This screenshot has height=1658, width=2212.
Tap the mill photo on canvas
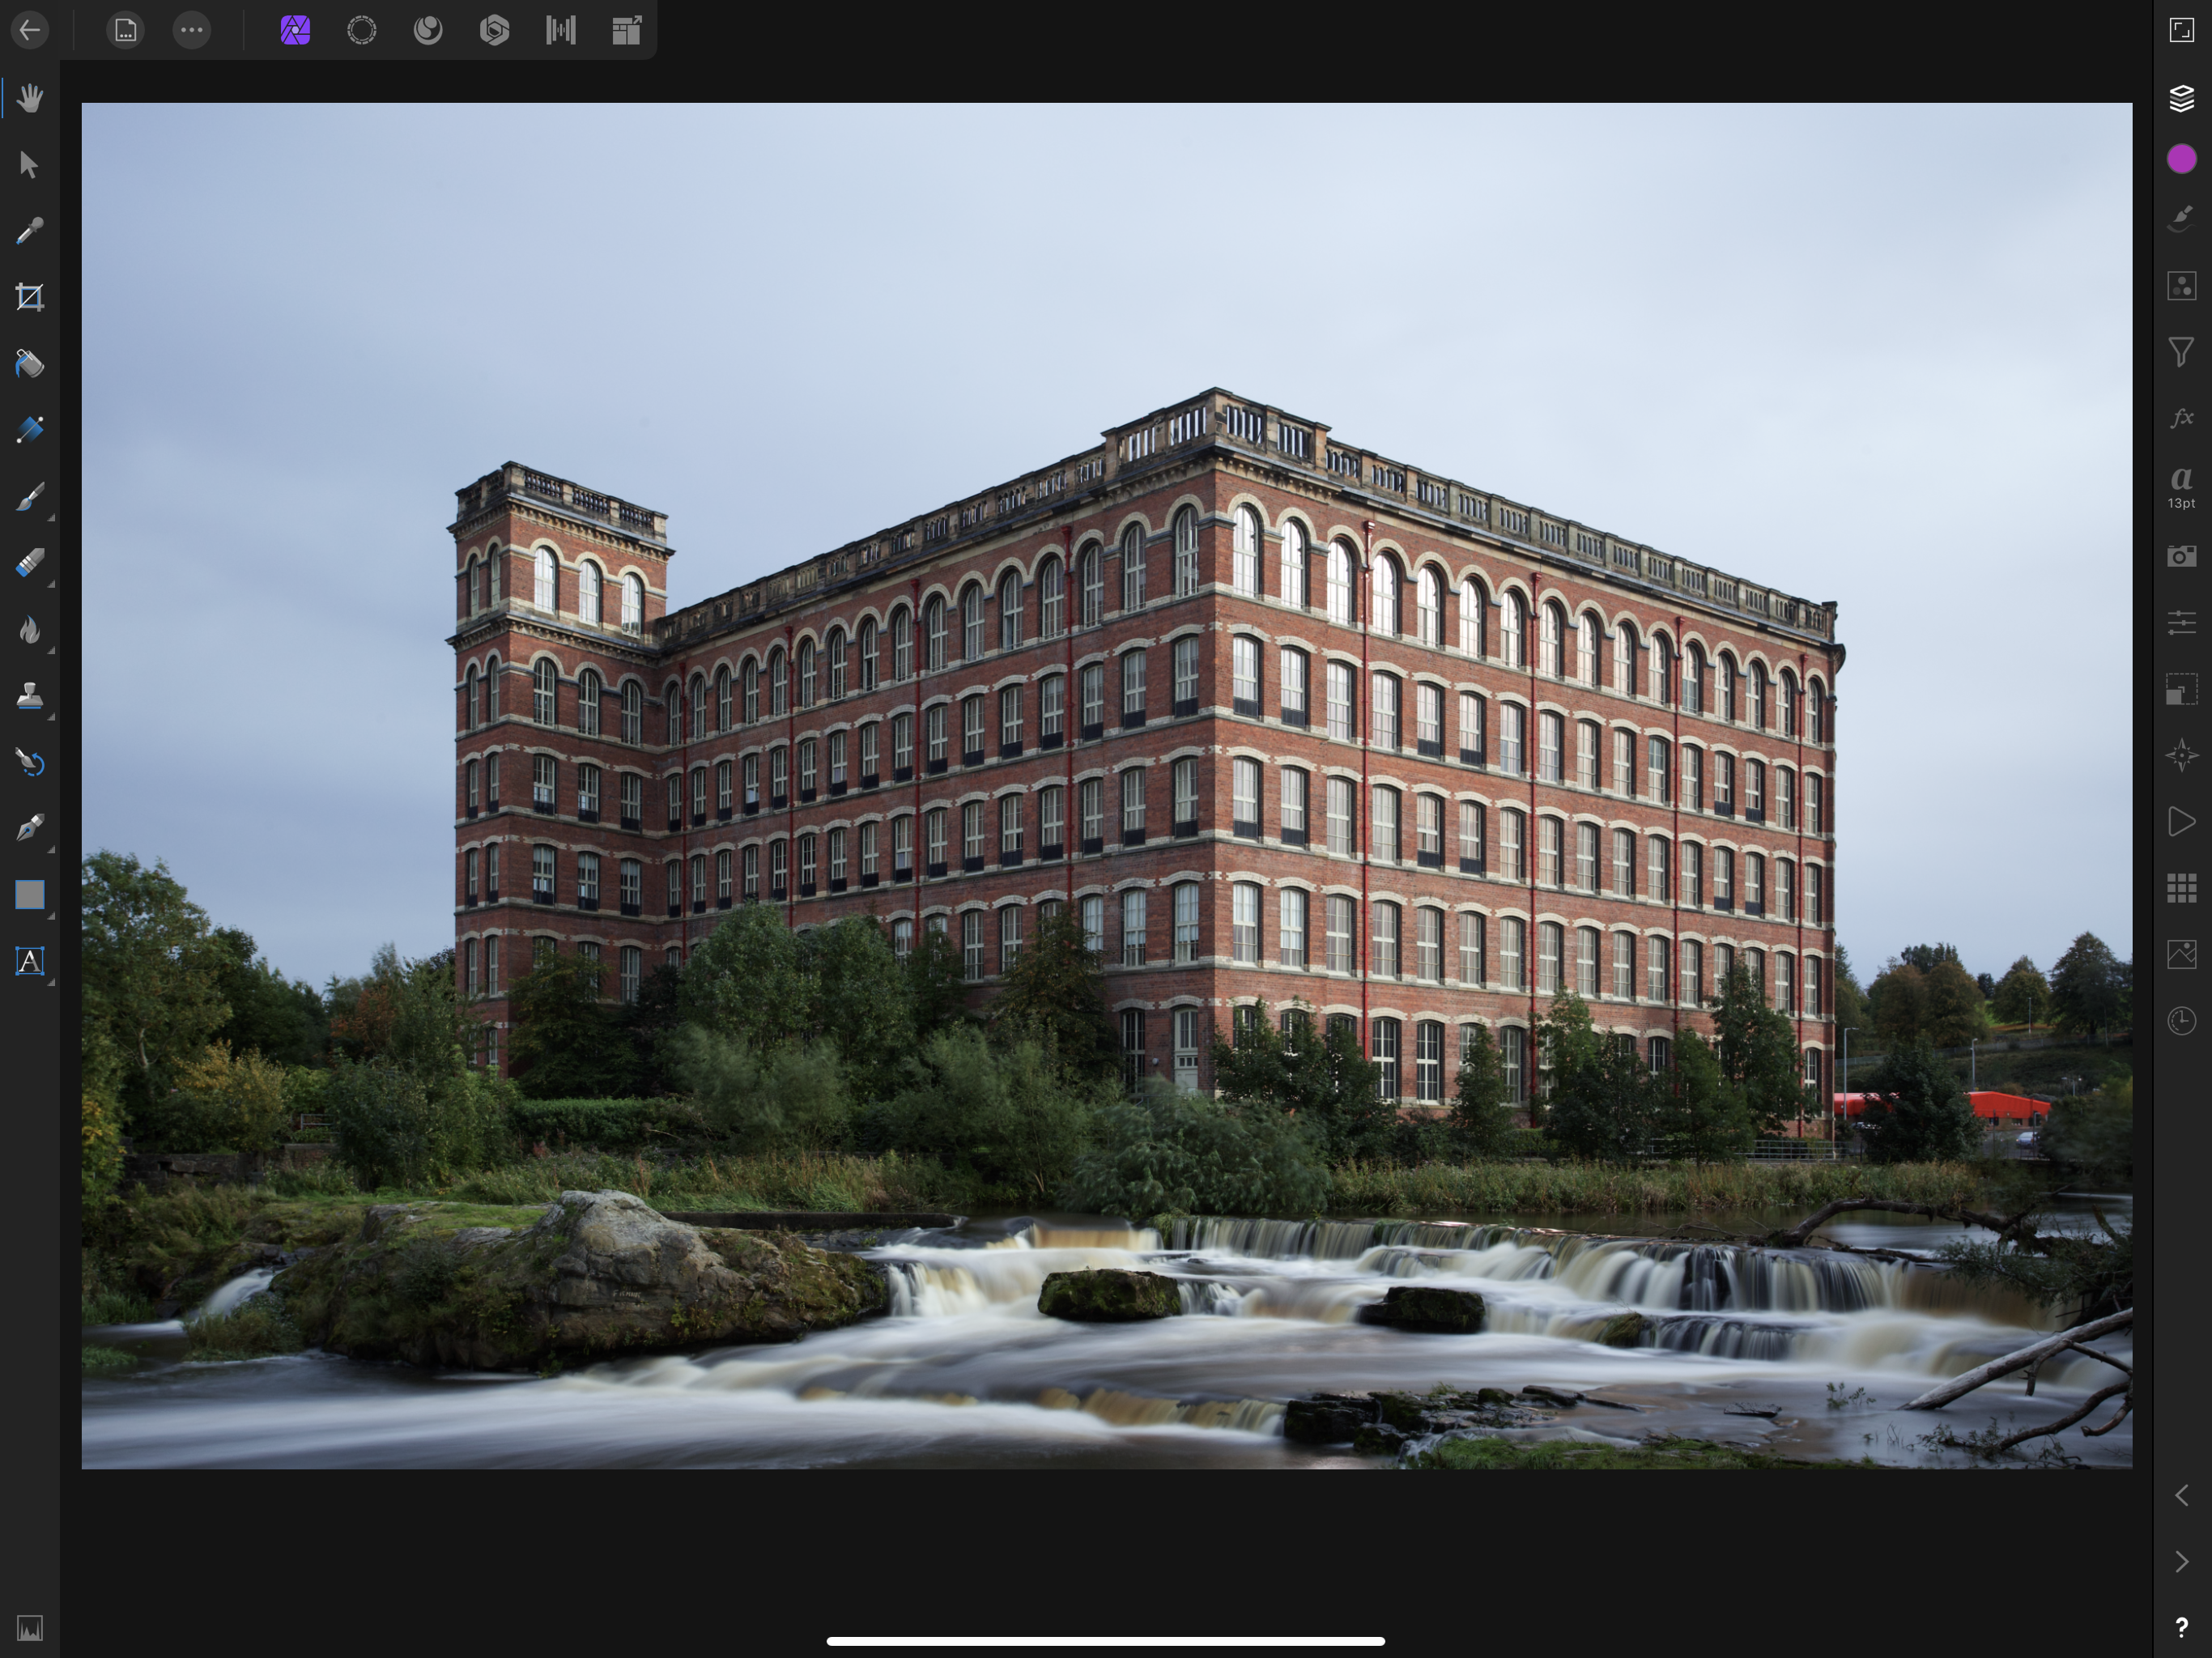coord(1106,785)
